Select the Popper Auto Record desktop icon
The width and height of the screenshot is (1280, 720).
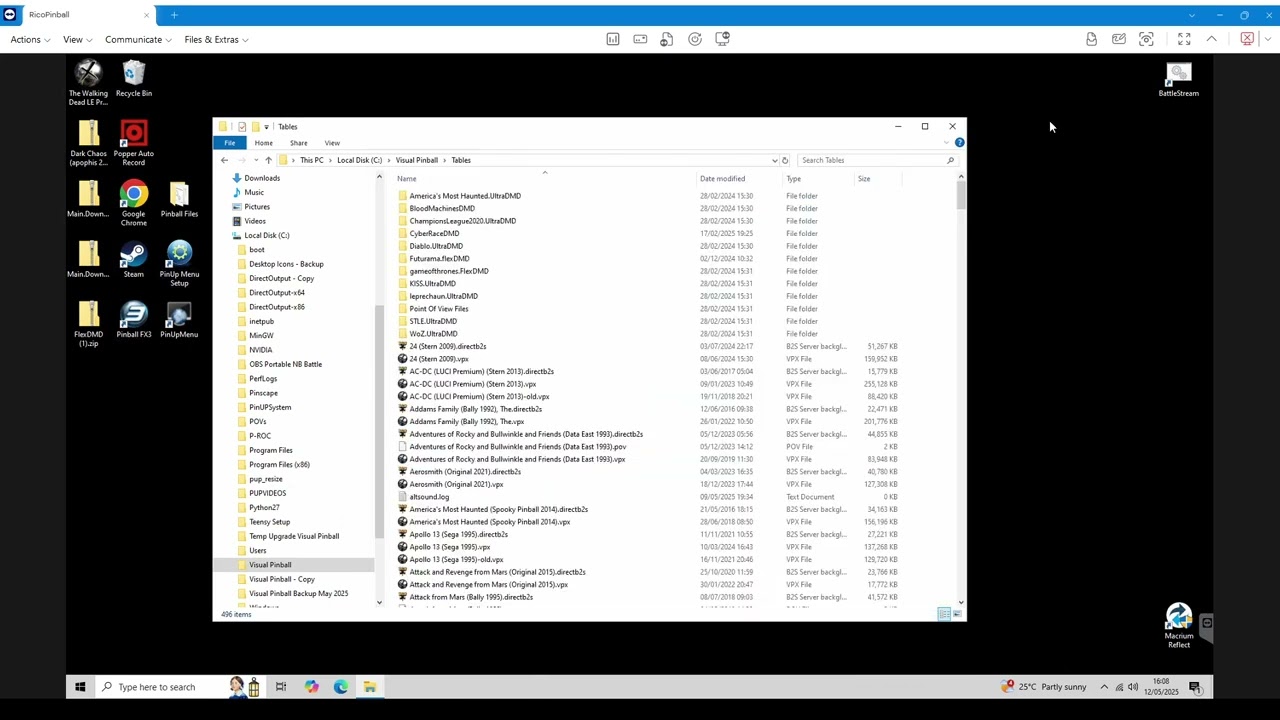tap(133, 143)
